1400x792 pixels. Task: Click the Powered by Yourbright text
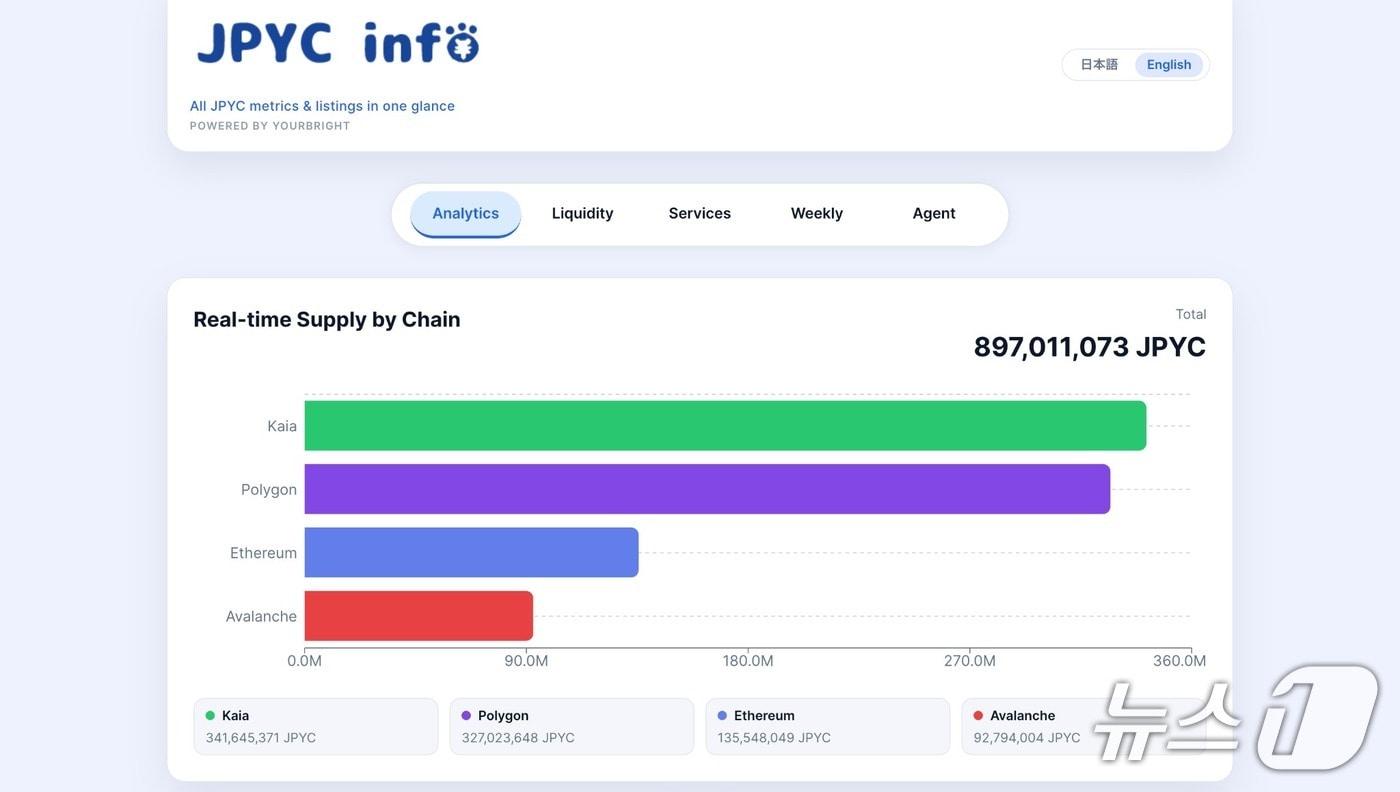(270, 126)
